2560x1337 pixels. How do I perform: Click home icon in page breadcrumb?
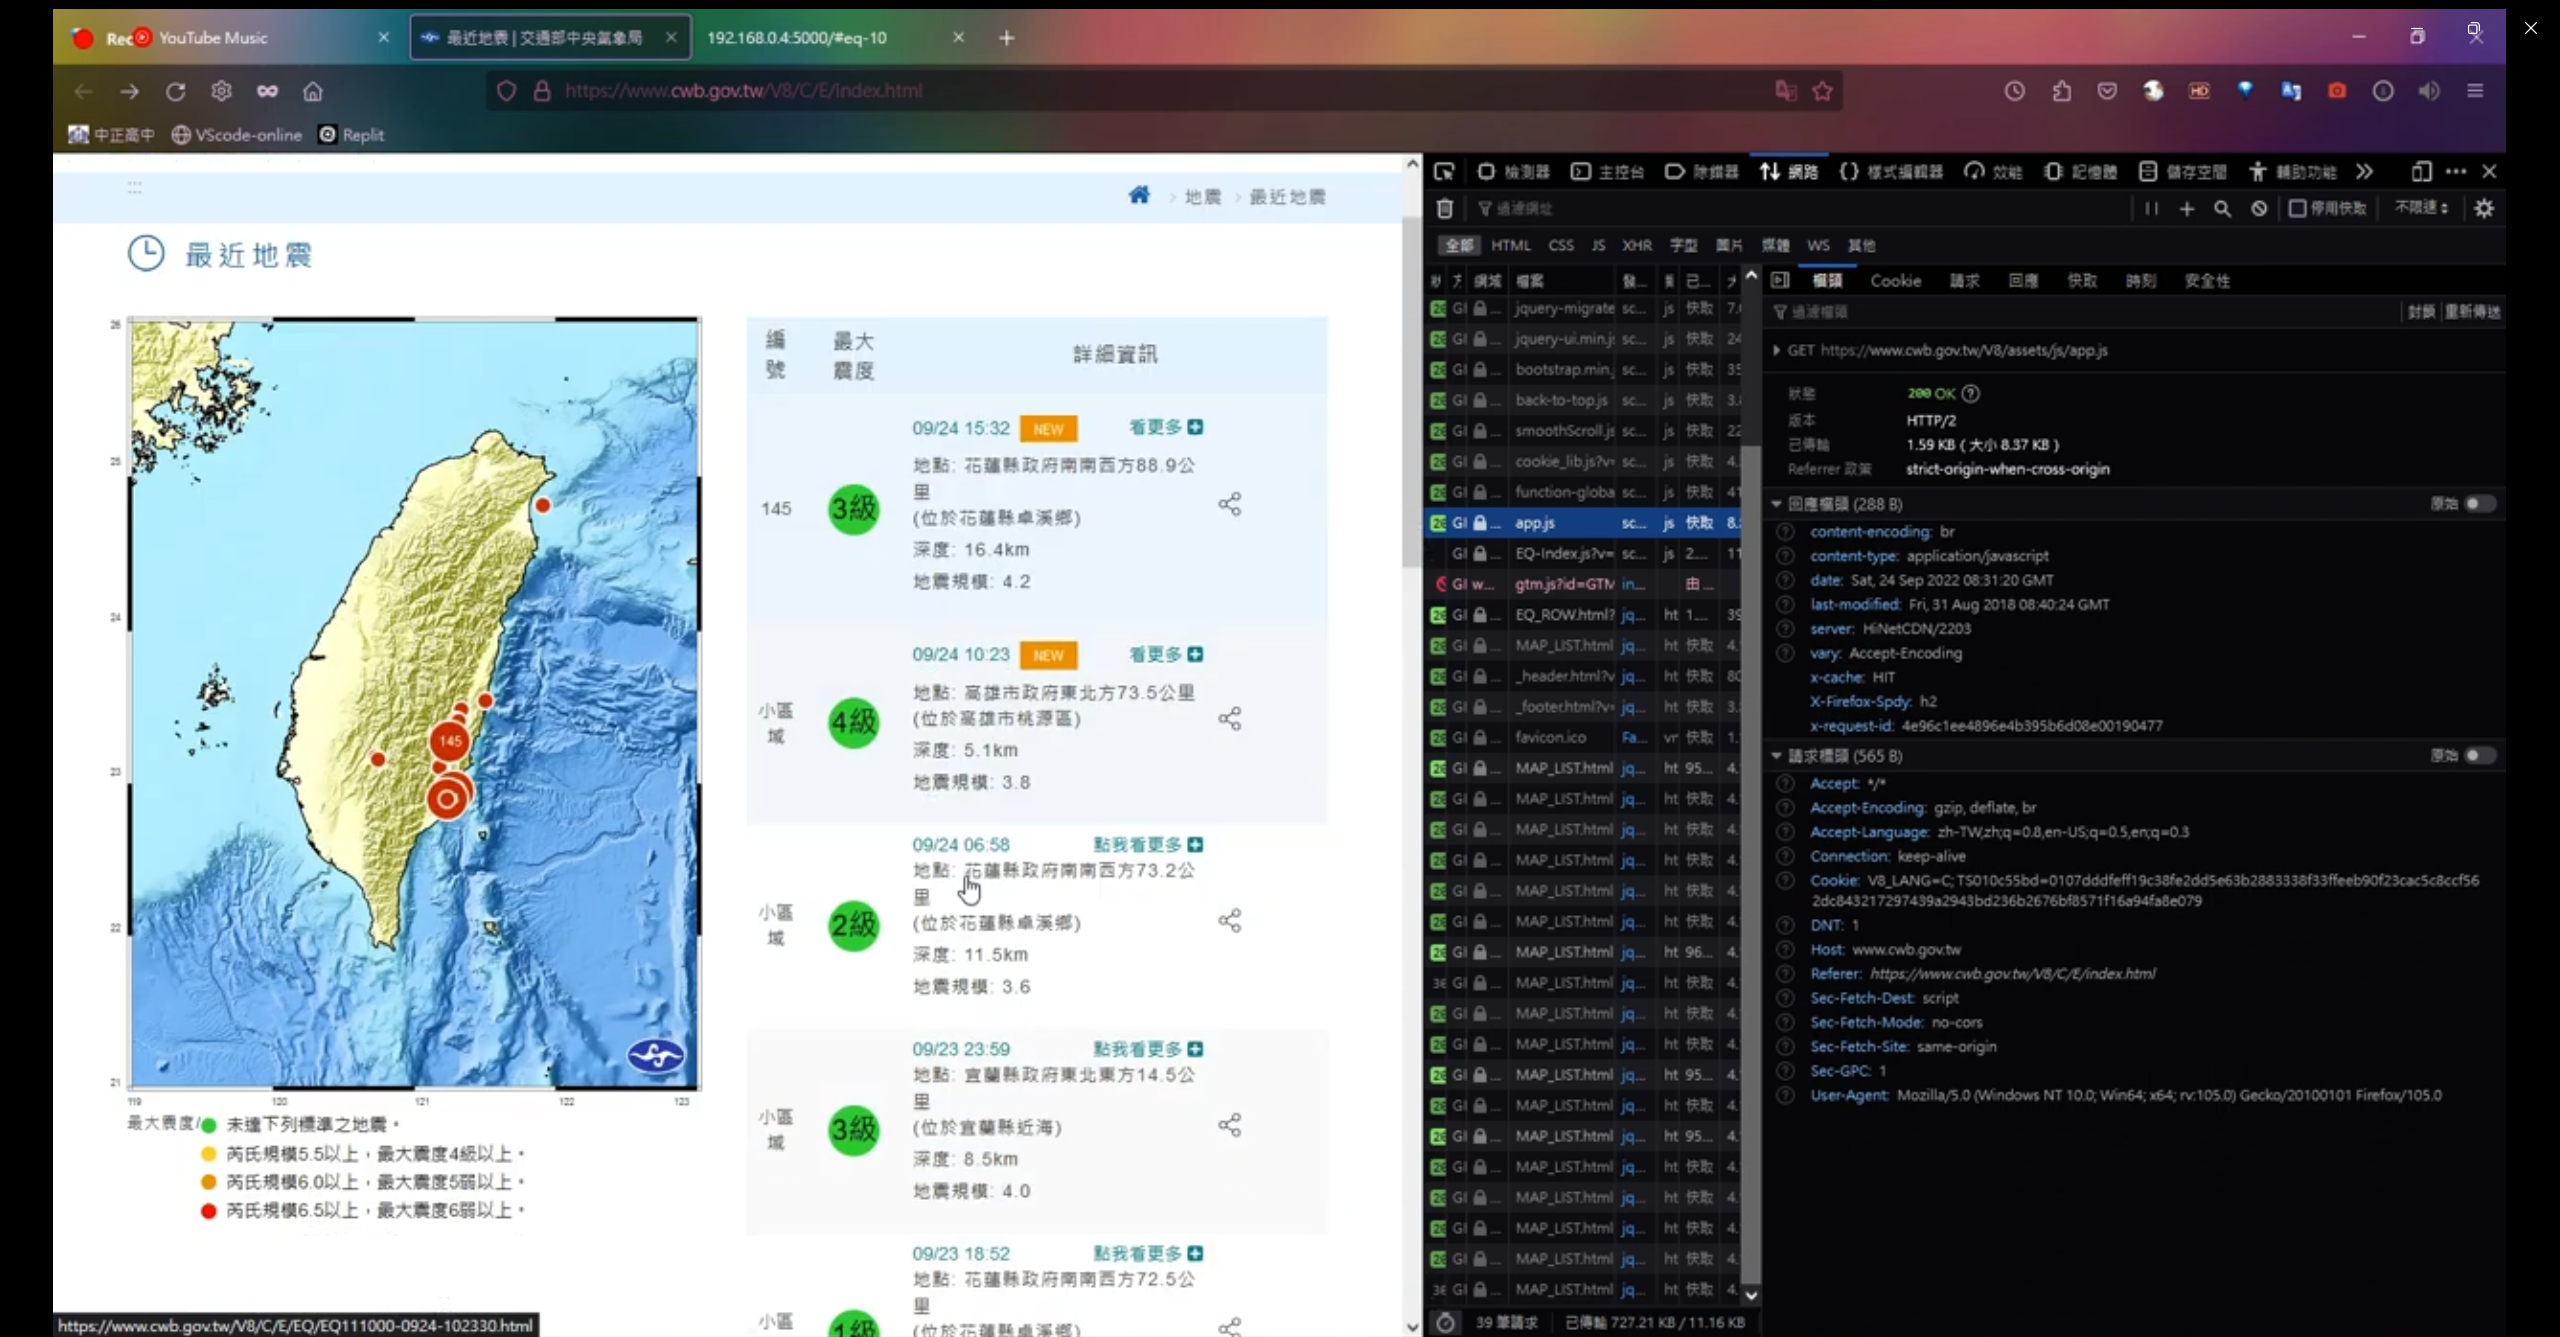tap(1139, 195)
